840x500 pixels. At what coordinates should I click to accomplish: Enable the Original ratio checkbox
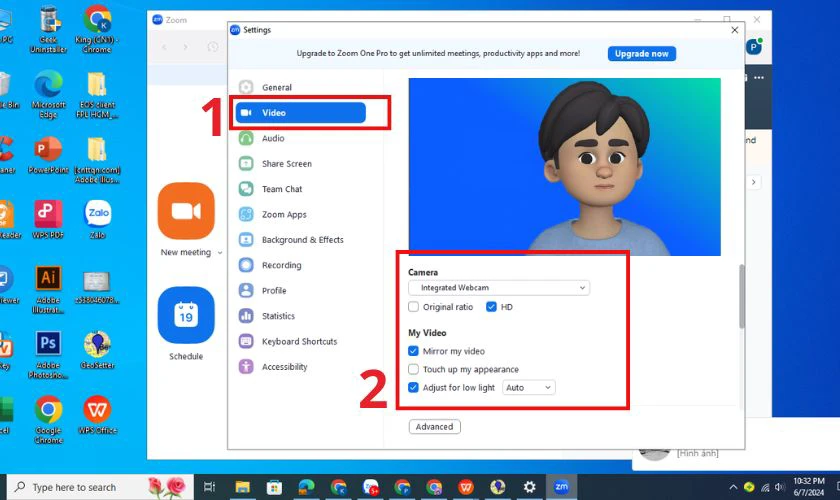[x=414, y=307]
